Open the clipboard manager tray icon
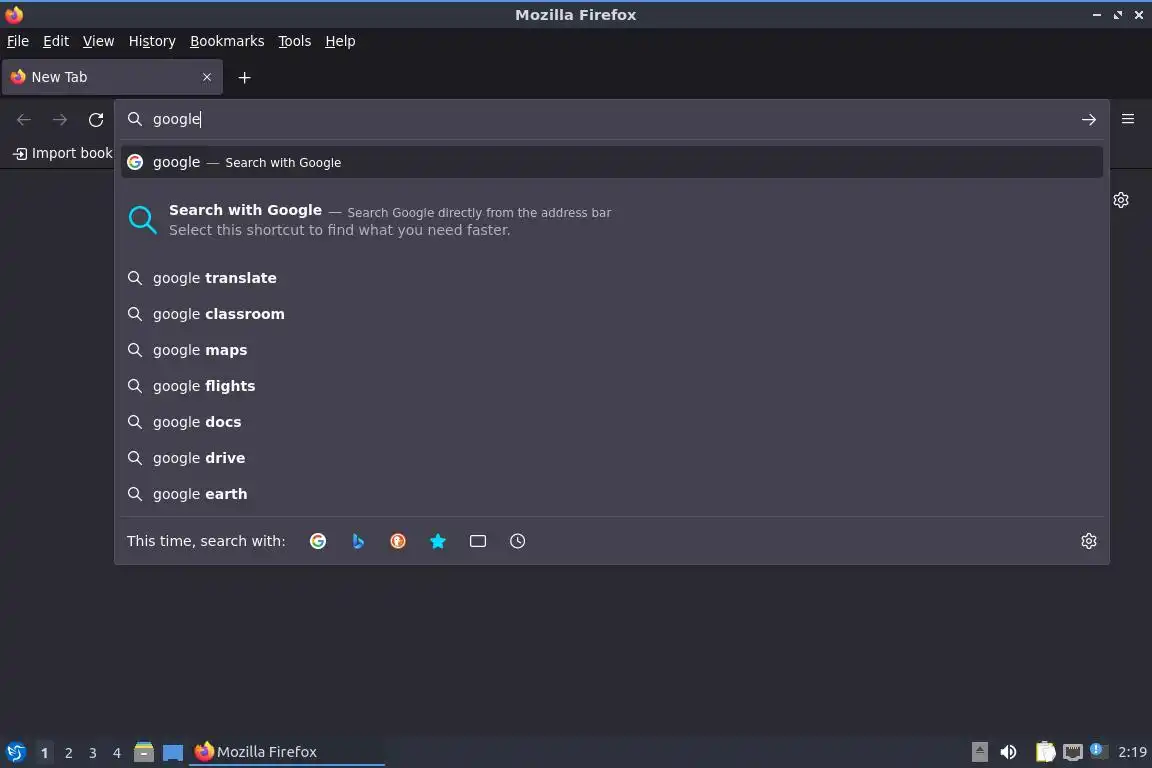 pyautogui.click(x=1045, y=752)
